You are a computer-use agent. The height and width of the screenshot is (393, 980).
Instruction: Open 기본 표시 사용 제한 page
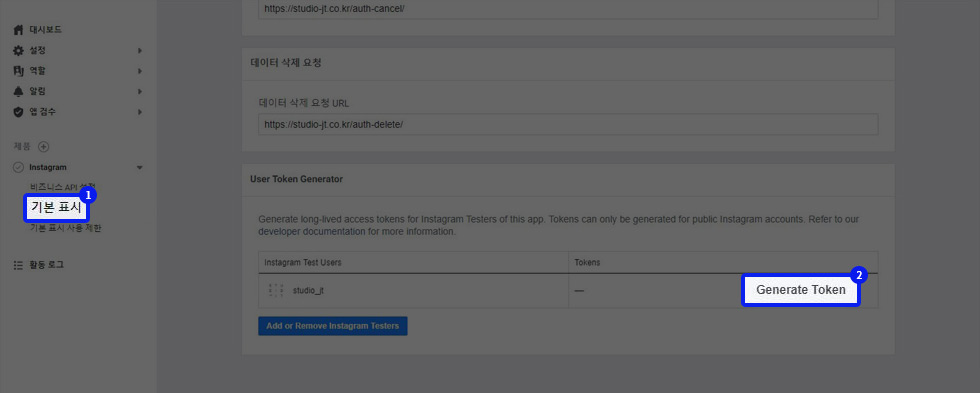point(66,228)
